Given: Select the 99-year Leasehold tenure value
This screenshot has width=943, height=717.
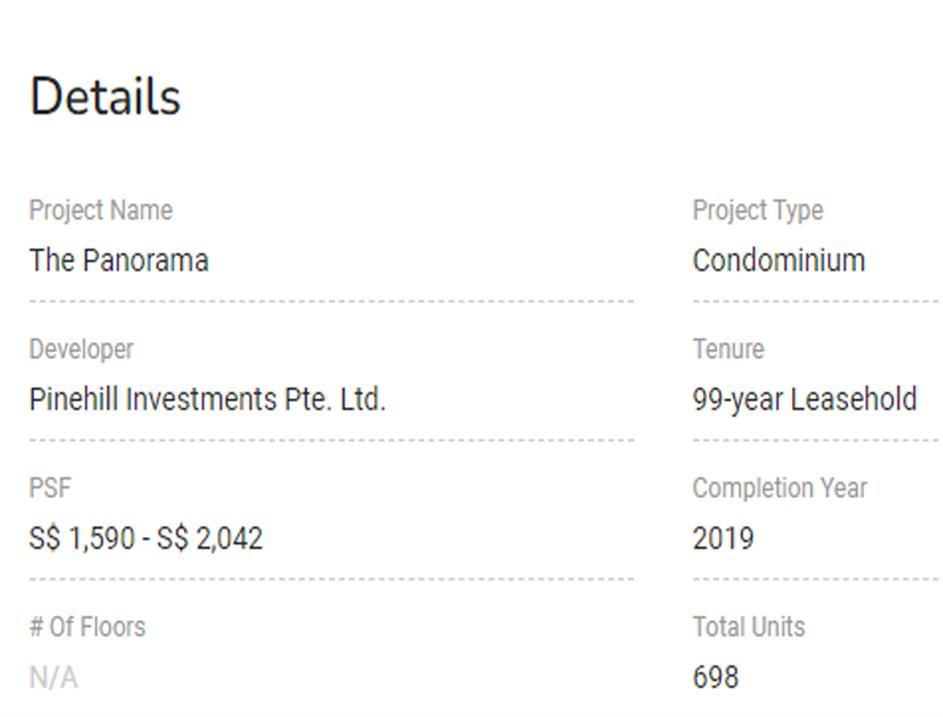Looking at the screenshot, I should pos(804,400).
